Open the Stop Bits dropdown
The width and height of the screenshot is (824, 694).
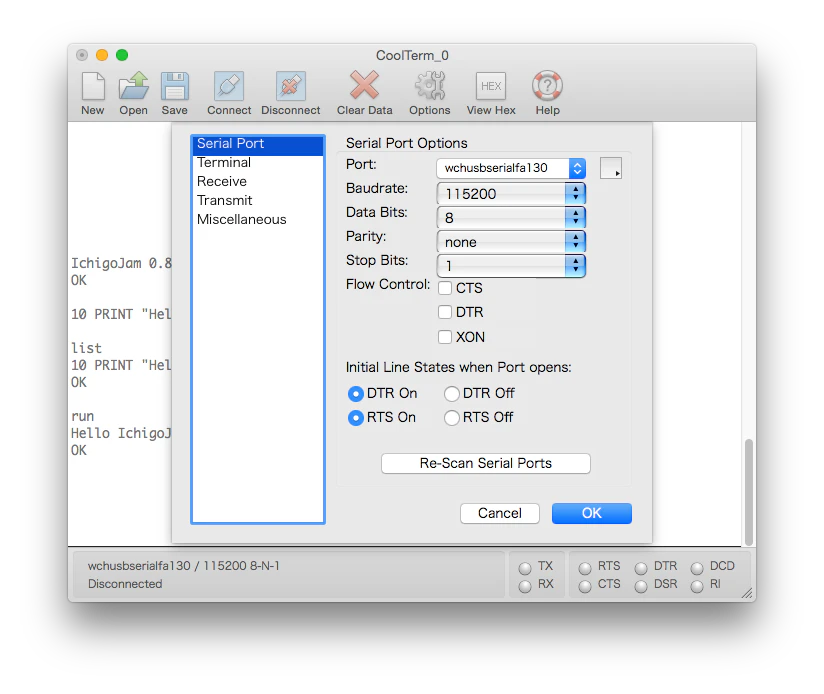click(x=511, y=266)
